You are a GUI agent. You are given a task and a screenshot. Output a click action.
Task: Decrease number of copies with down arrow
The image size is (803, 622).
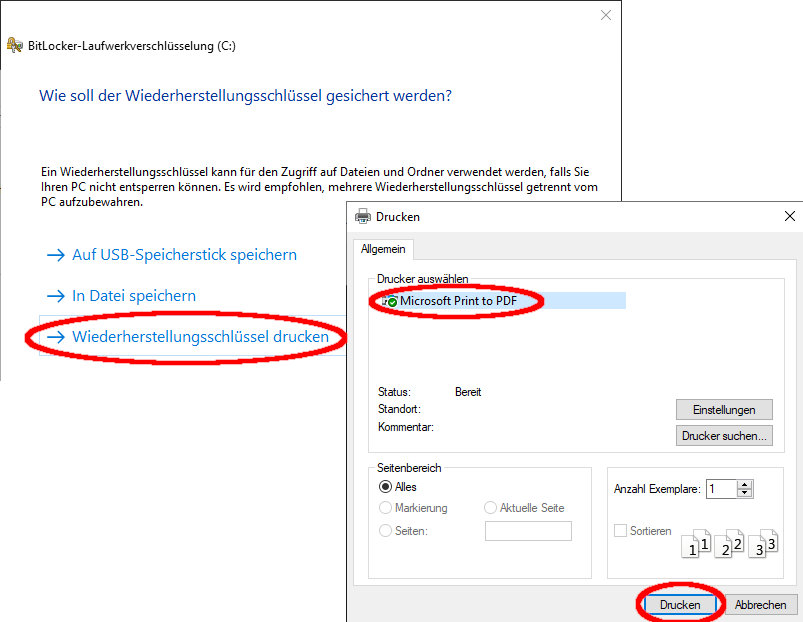pos(745,494)
